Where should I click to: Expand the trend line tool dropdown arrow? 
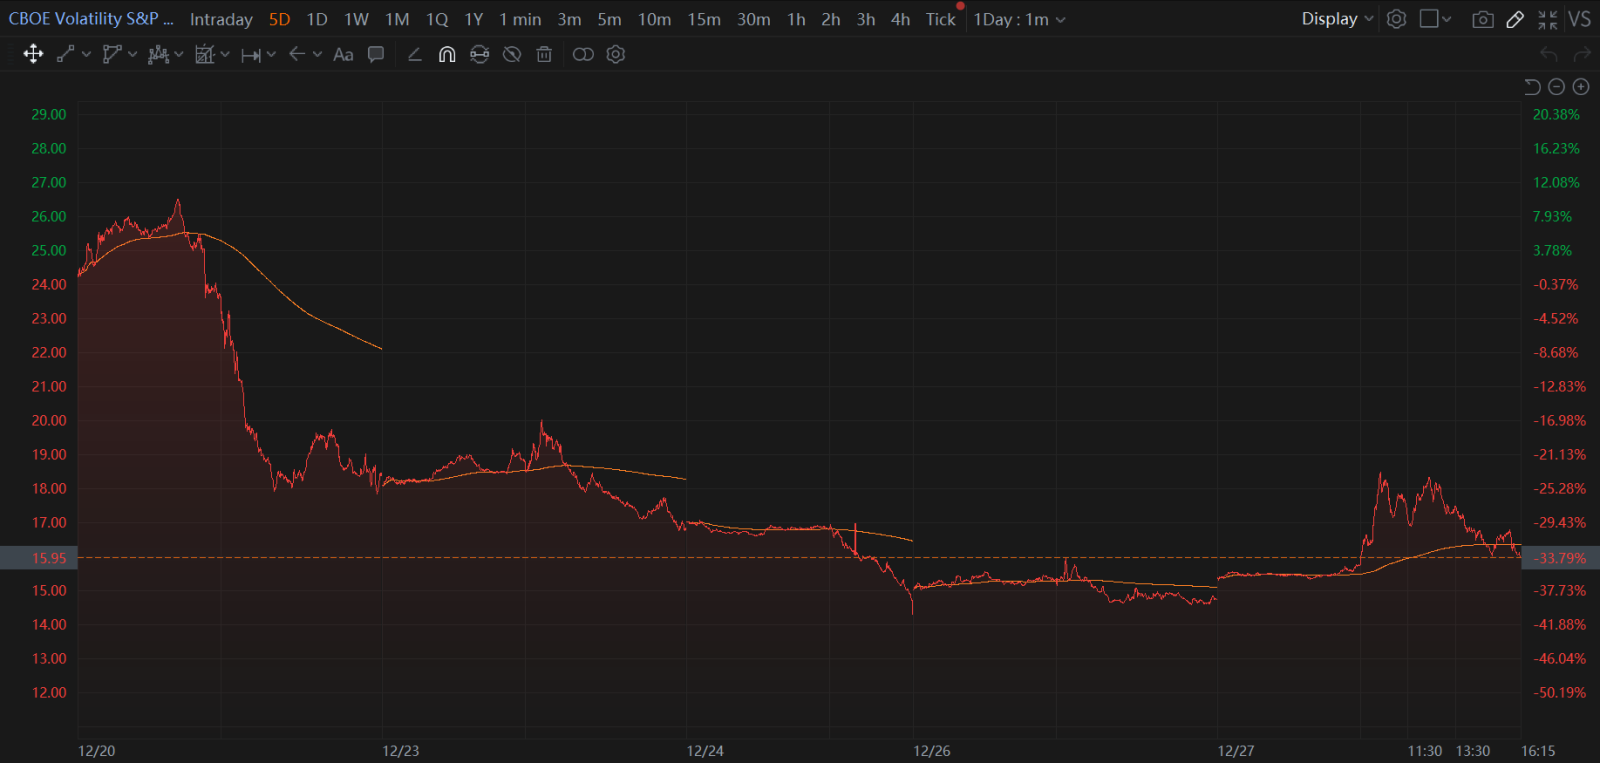point(86,54)
